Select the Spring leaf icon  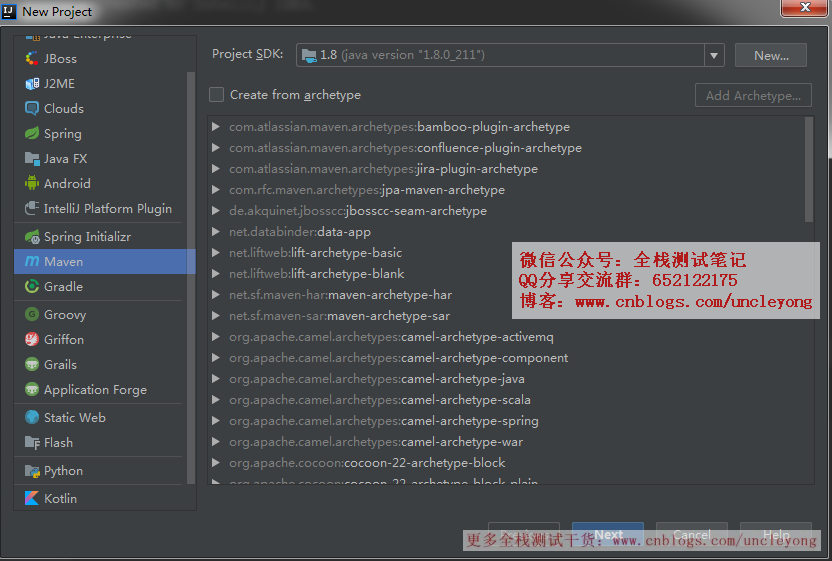[x=32, y=133]
